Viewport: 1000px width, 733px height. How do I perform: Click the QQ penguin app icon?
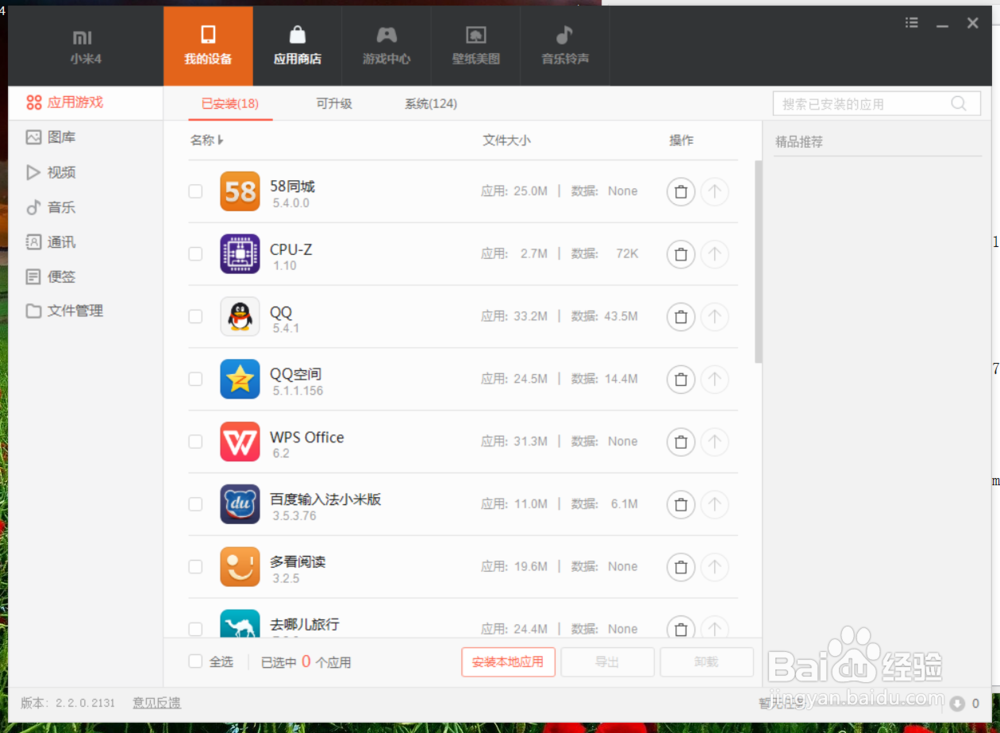pos(240,316)
